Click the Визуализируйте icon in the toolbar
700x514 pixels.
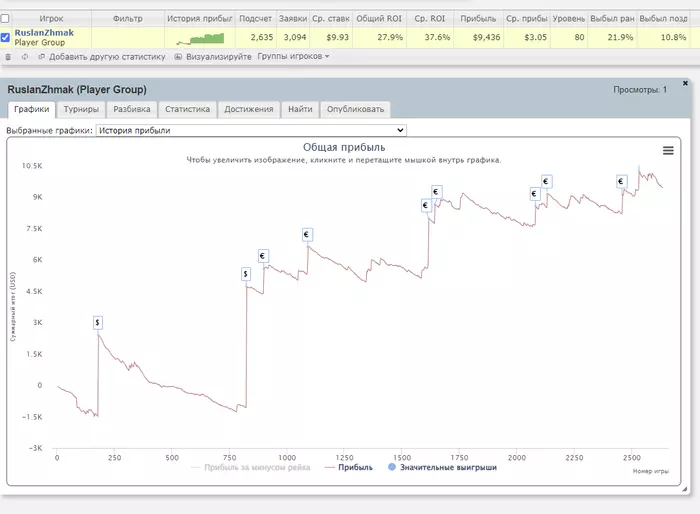178,57
